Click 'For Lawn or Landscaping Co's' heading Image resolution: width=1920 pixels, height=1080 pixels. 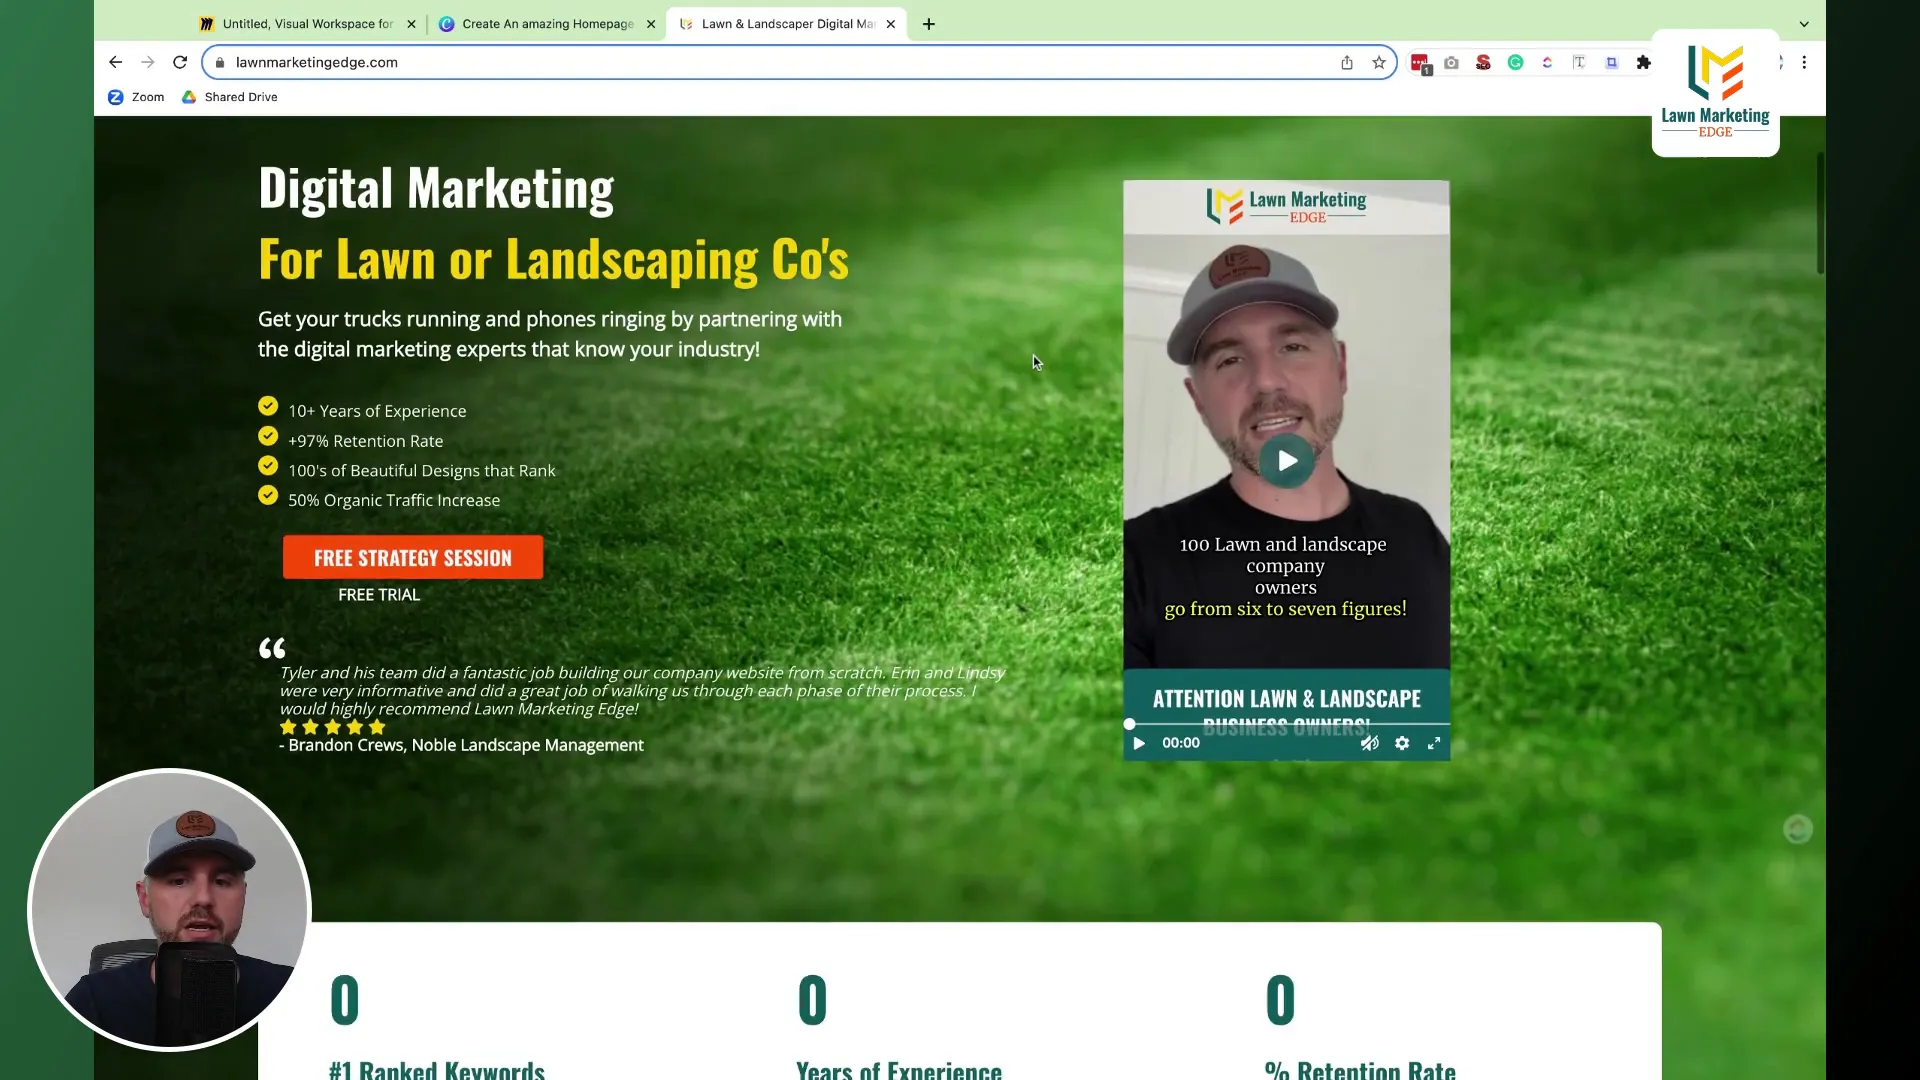coord(553,259)
